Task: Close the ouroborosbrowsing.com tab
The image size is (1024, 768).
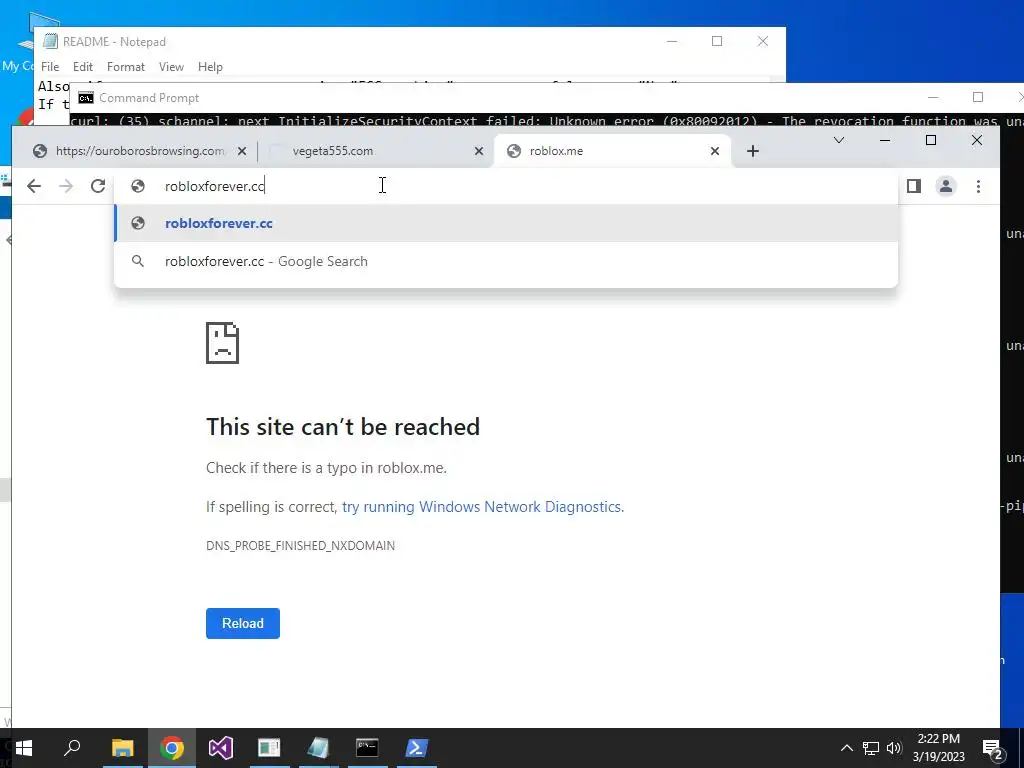Action: (x=242, y=151)
